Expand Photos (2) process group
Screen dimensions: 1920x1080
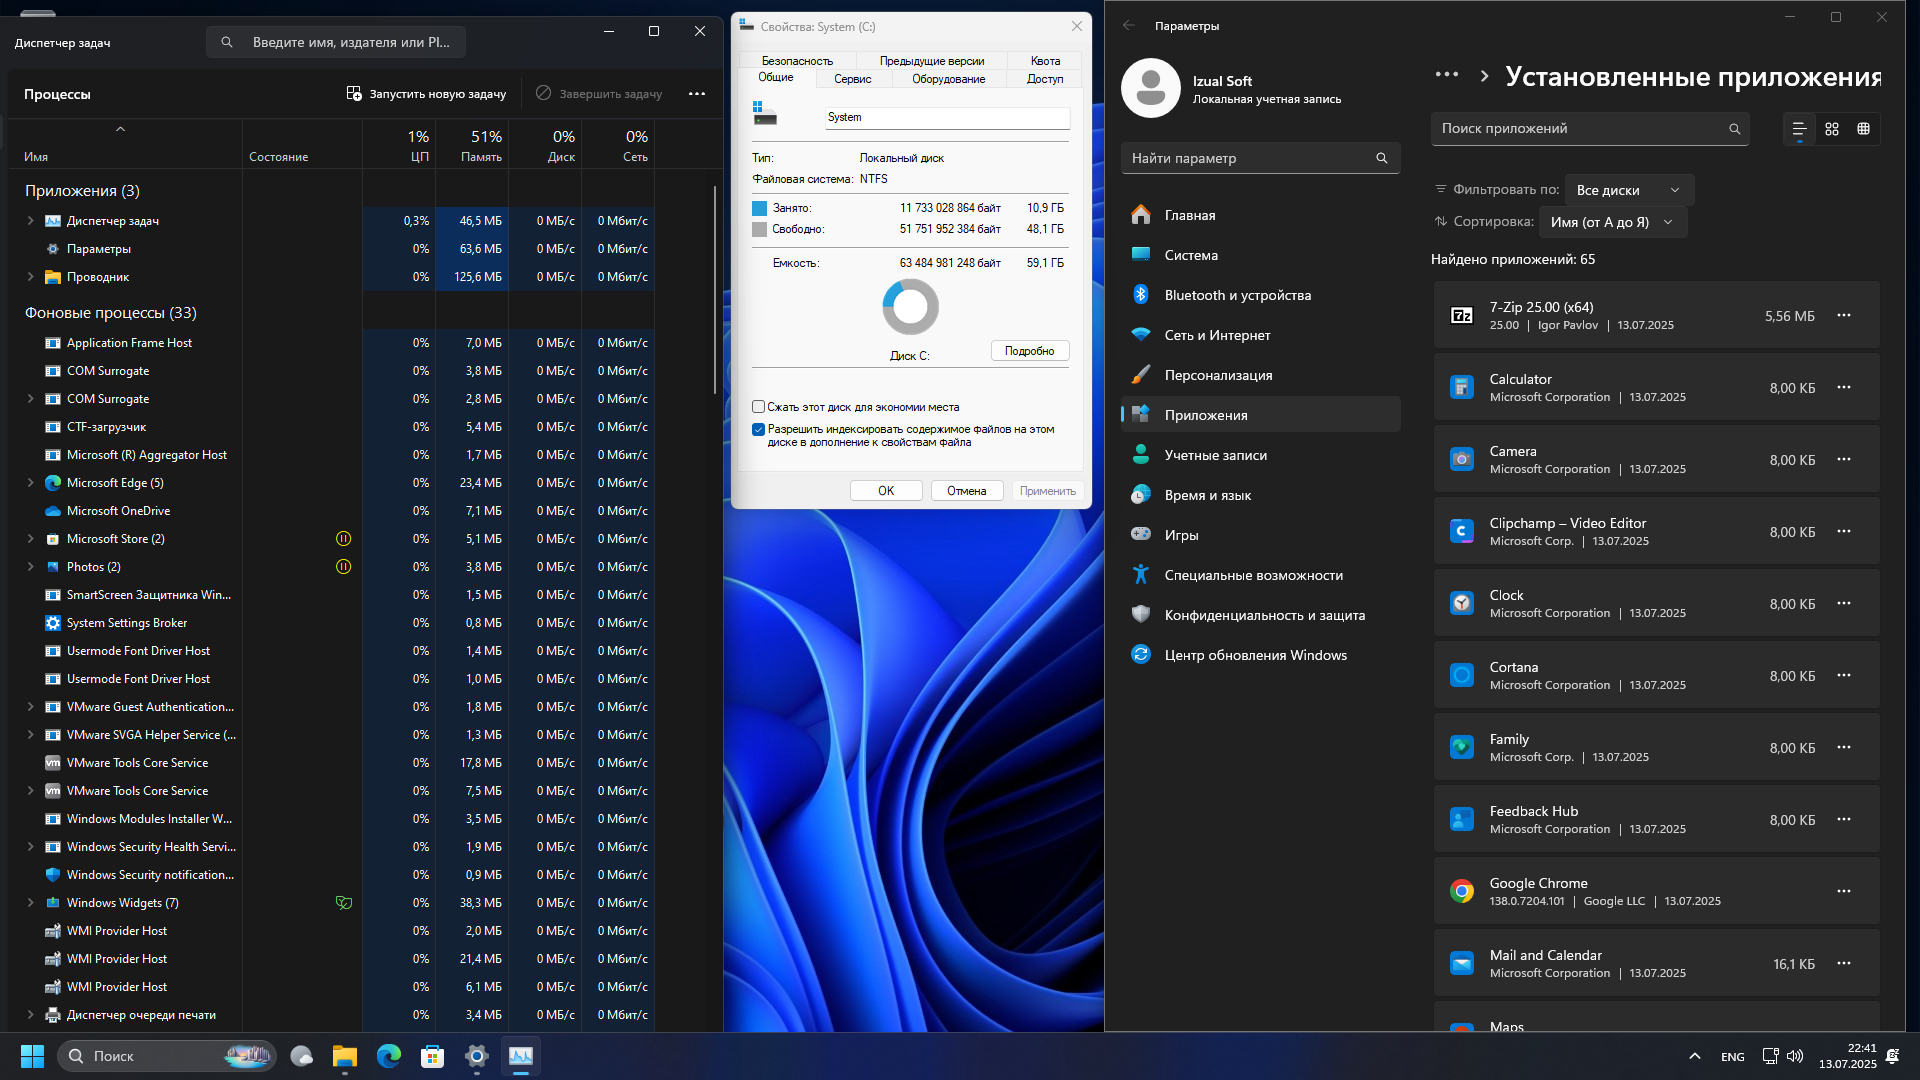pyautogui.click(x=30, y=567)
